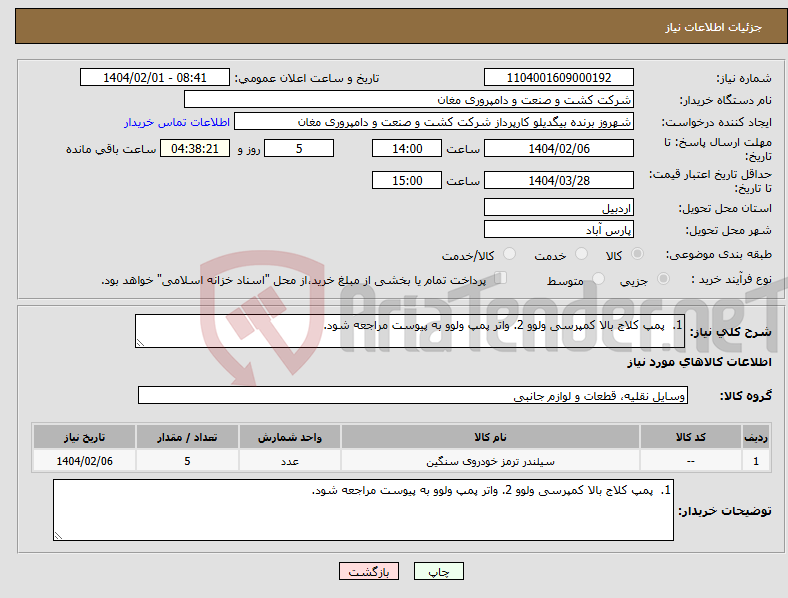The image size is (788, 598).
Task: Click the چاپ print button
Action: (x=439, y=571)
